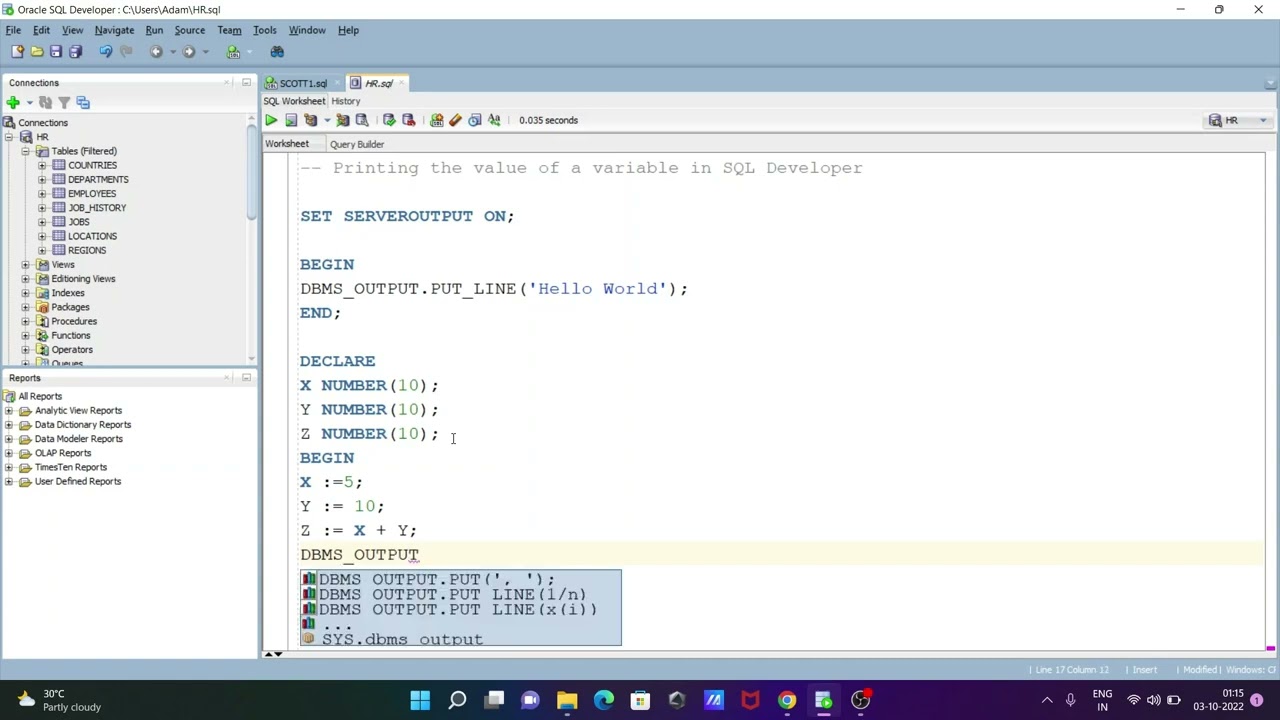The width and height of the screenshot is (1280, 720).
Task: Click the New file icon
Action: tap(17, 52)
